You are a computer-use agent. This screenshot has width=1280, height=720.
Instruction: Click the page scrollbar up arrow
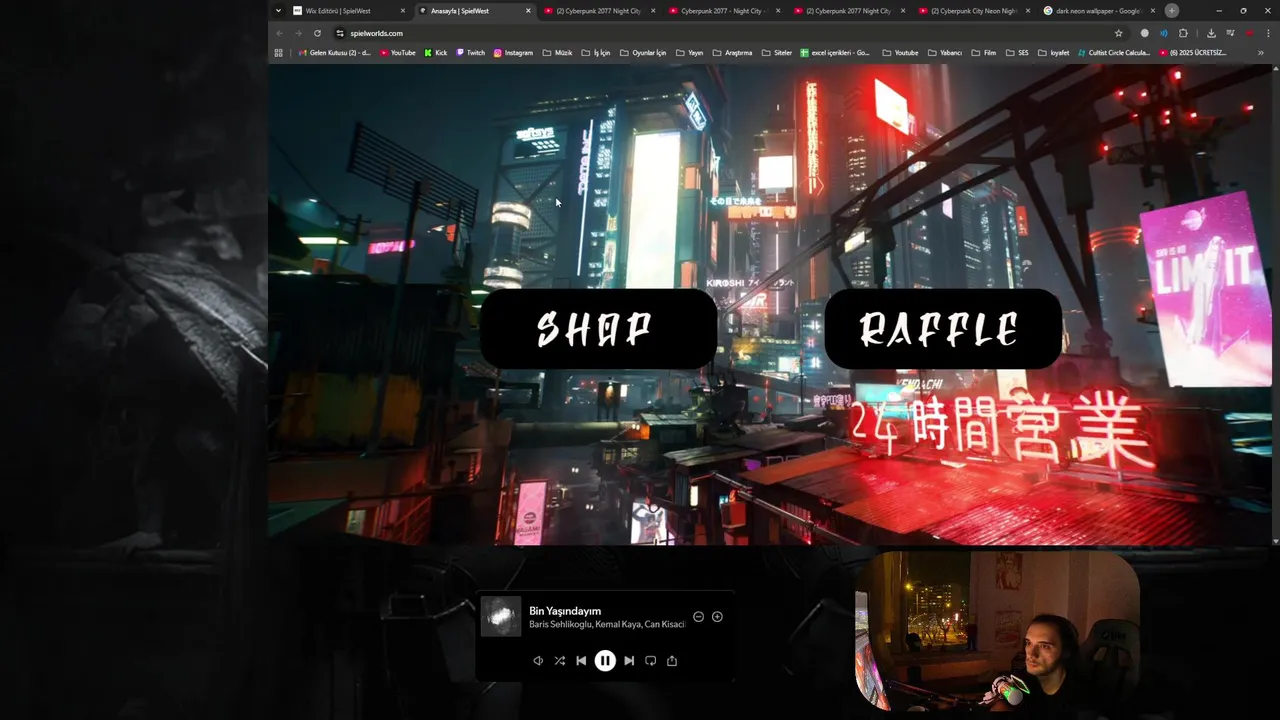(1275, 69)
